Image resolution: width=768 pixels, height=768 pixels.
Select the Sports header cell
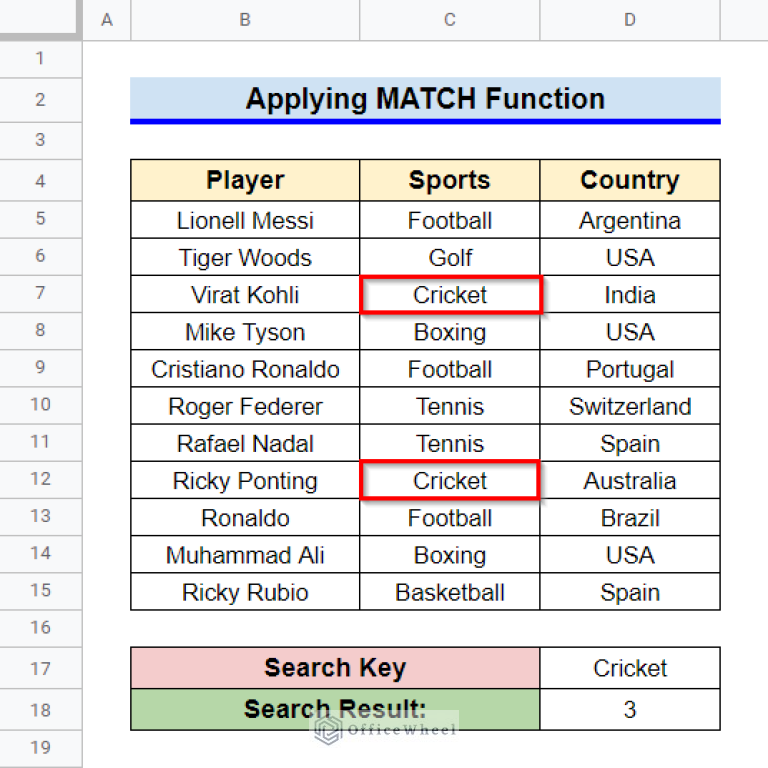click(x=449, y=181)
